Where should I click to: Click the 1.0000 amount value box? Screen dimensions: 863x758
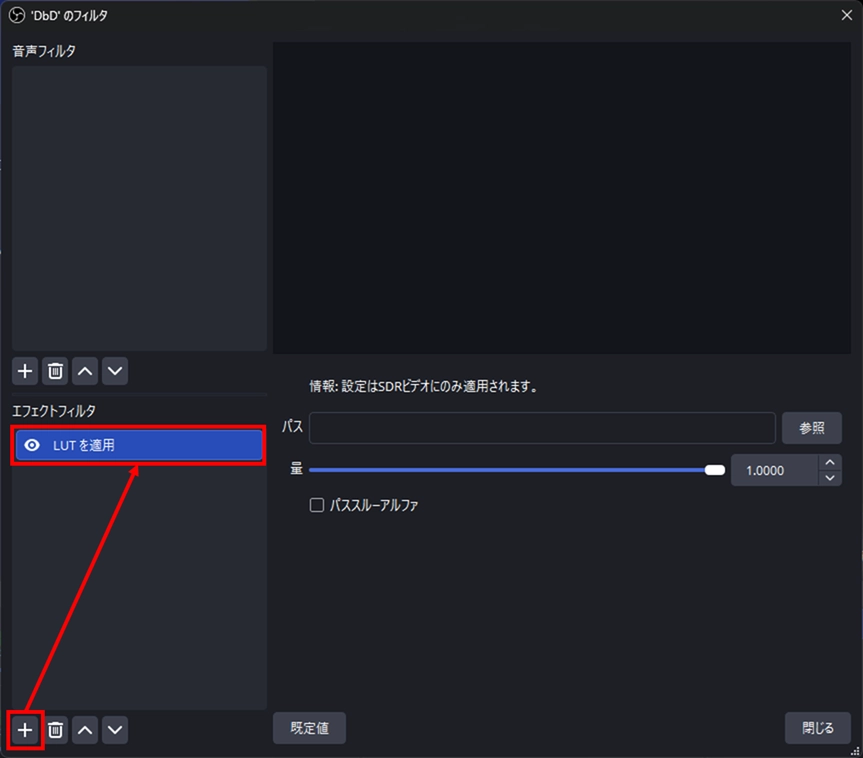pyautogui.click(x=773, y=470)
